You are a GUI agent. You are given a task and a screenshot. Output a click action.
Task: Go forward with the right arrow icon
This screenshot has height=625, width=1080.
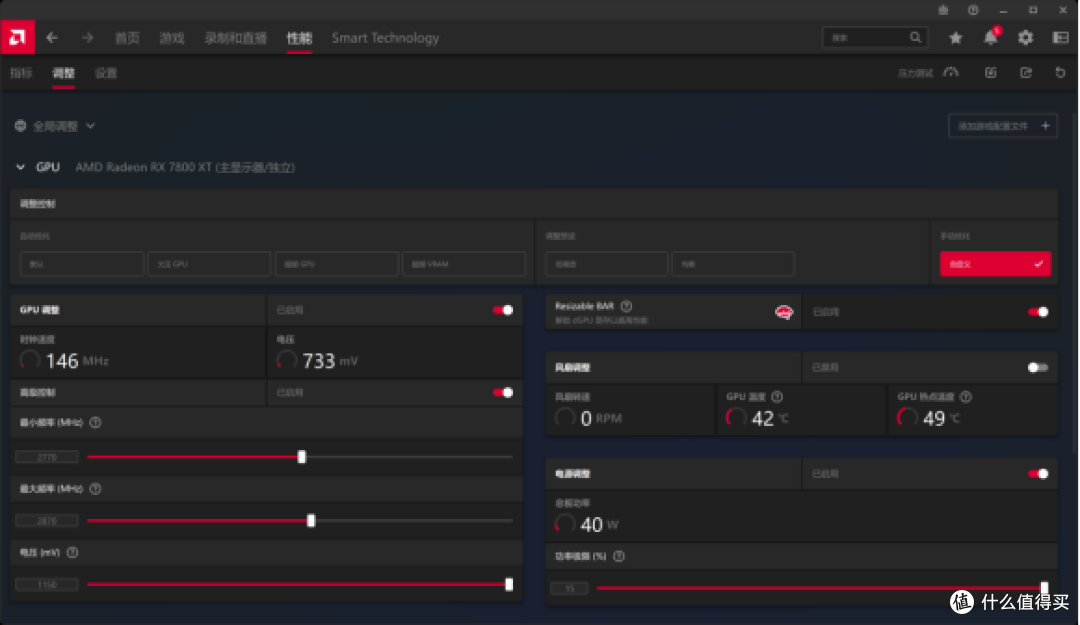[x=87, y=38]
